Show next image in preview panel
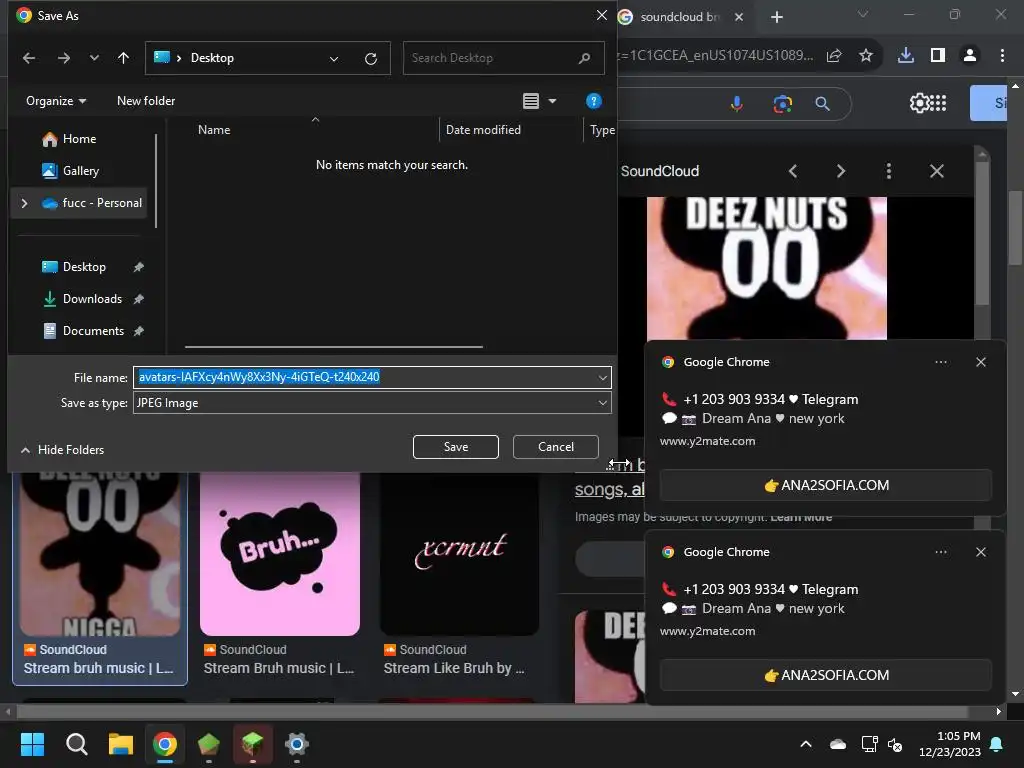 coord(840,171)
